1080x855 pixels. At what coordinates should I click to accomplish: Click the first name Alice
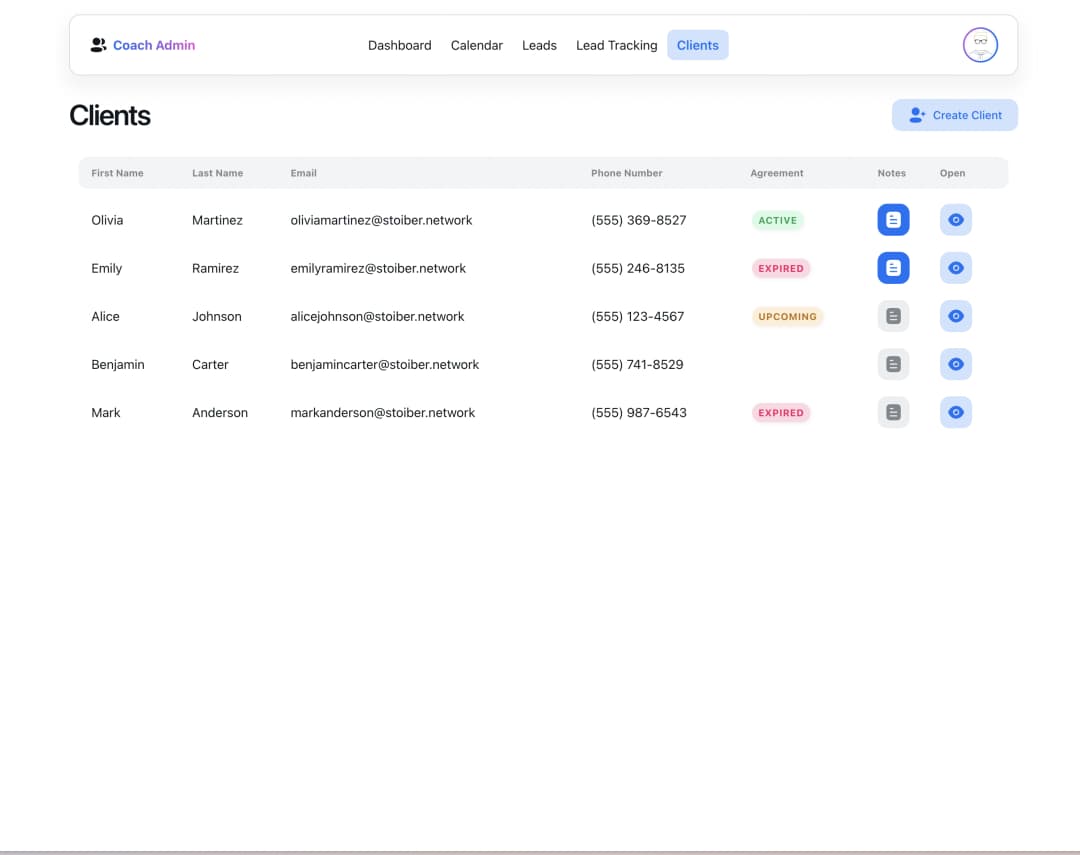(x=105, y=317)
